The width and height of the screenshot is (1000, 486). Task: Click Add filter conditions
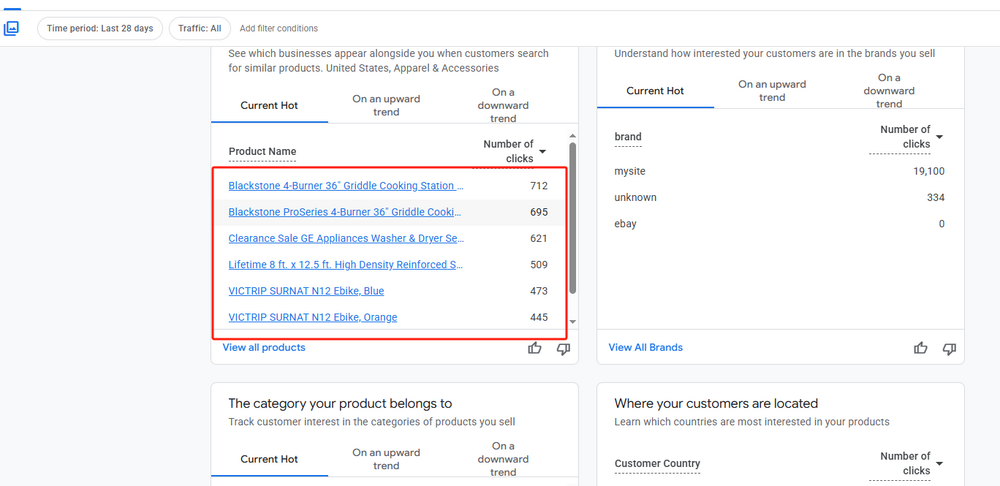click(279, 29)
